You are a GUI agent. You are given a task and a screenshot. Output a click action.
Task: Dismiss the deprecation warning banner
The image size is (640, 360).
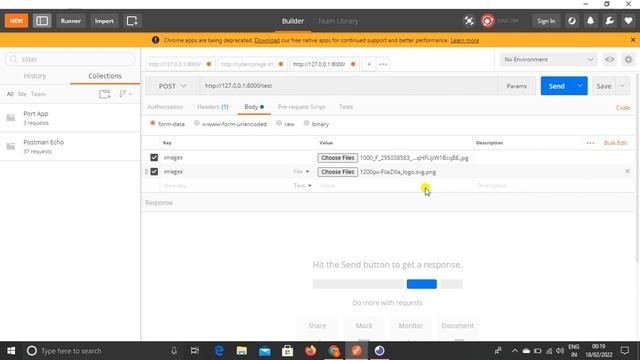633,40
